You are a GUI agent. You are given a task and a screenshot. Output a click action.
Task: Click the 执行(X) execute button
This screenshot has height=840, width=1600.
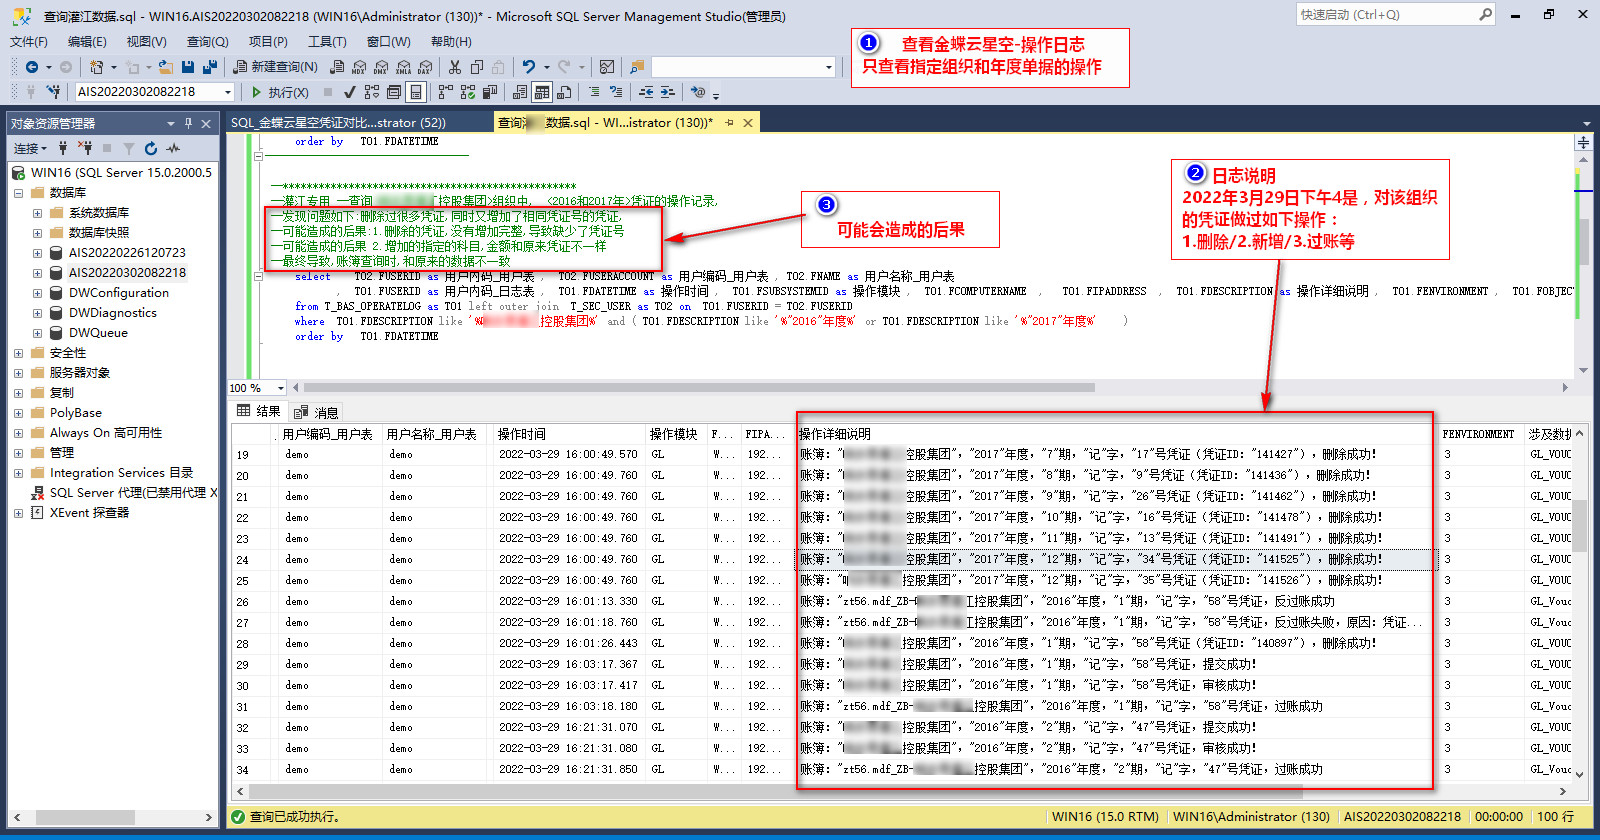coord(279,92)
